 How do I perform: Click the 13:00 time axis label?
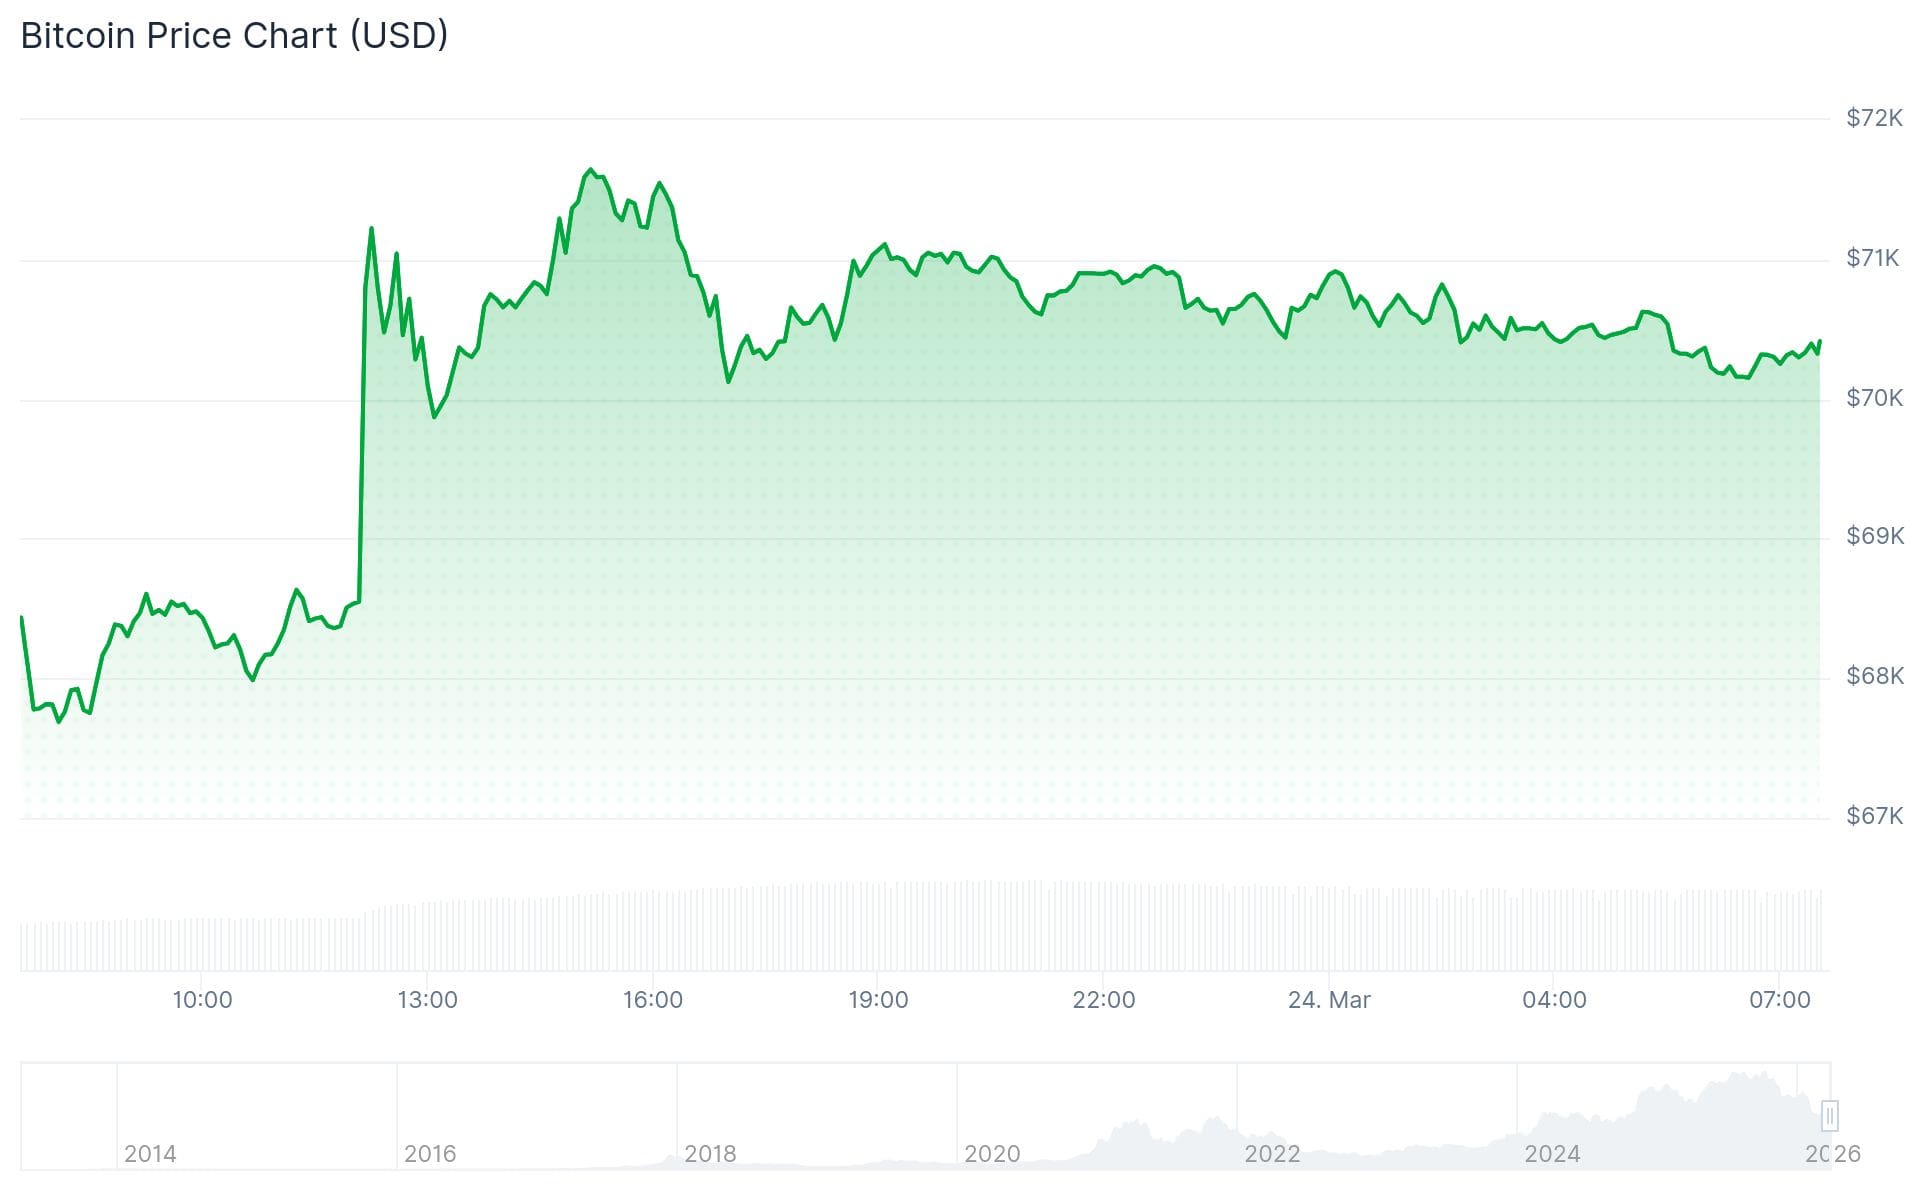tap(427, 1000)
